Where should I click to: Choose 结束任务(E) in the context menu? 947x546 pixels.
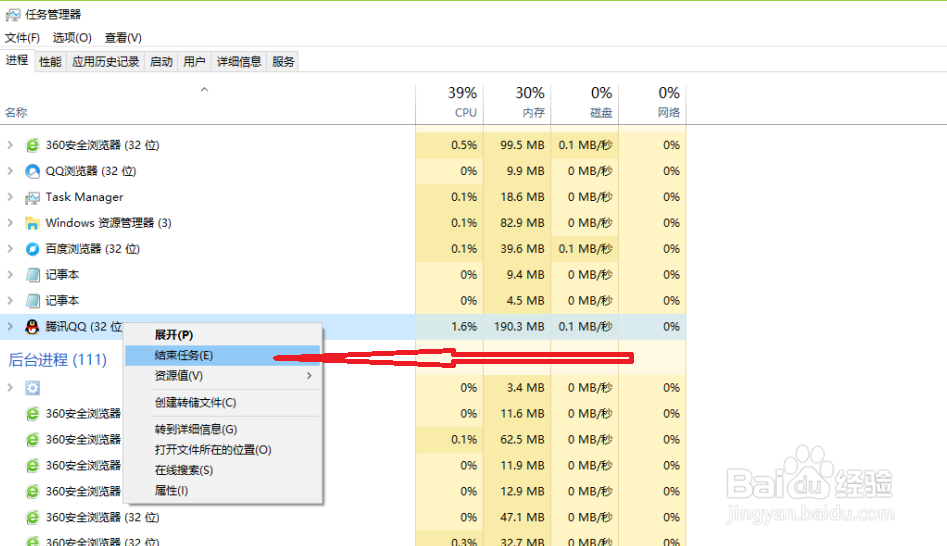222,355
